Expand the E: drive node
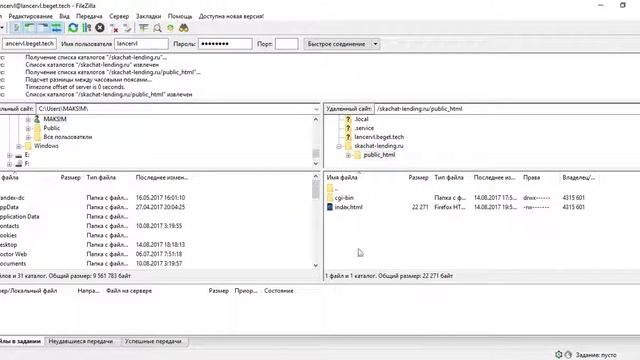This screenshot has width=640, height=360. click(9, 155)
